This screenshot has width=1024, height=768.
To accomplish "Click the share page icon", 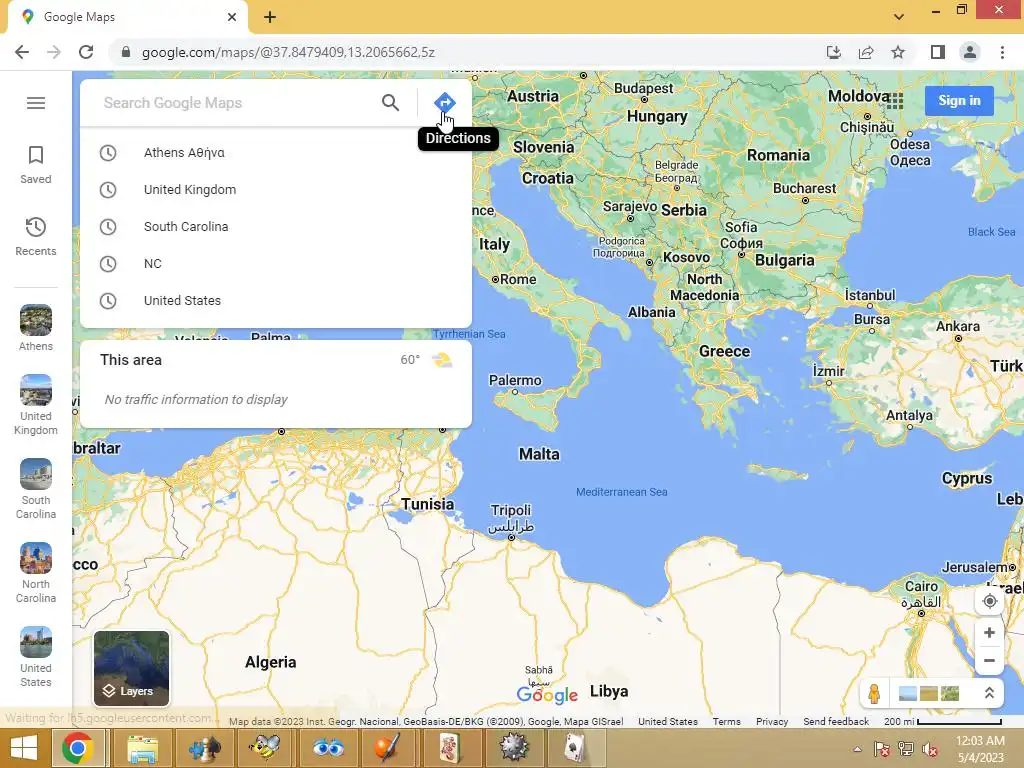I will (866, 52).
